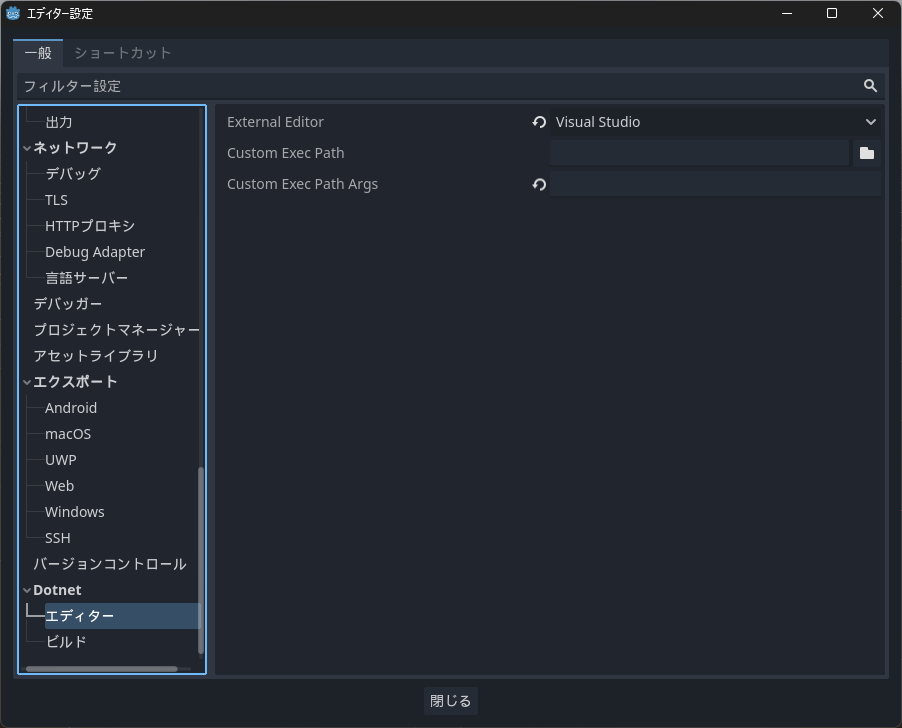Select 出力 in the settings tree

click(59, 122)
